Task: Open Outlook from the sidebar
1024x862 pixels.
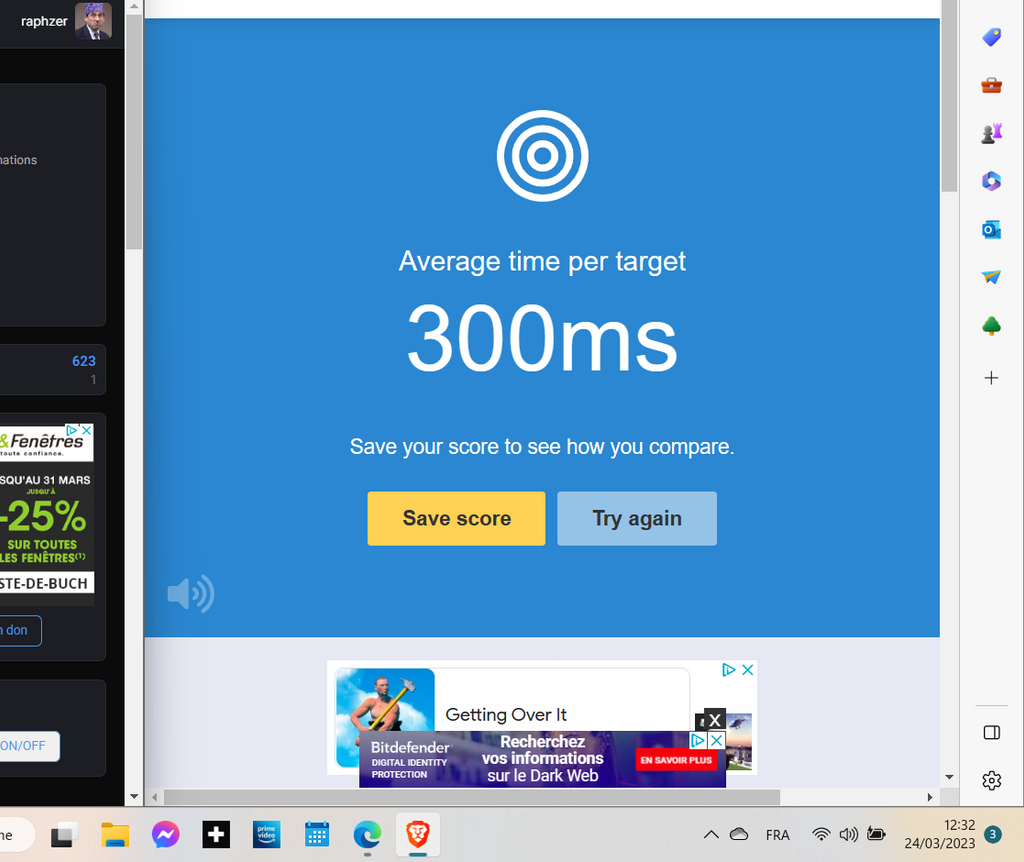Action: pyautogui.click(x=991, y=229)
